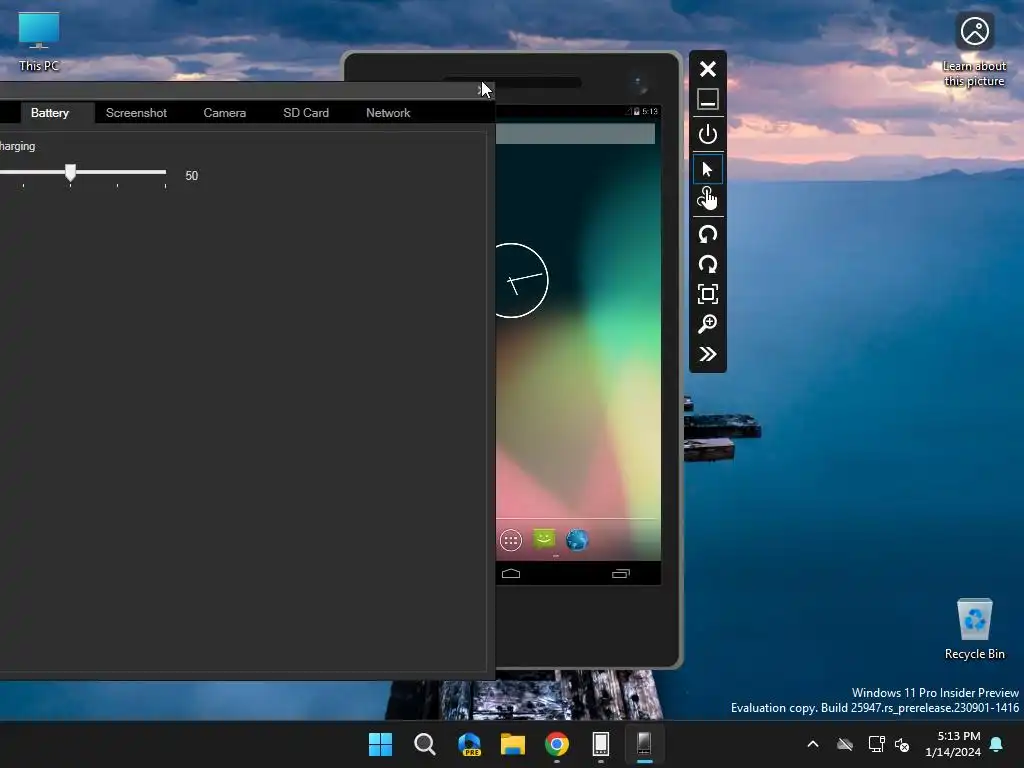Click the network tray icon

pyautogui.click(x=876, y=744)
